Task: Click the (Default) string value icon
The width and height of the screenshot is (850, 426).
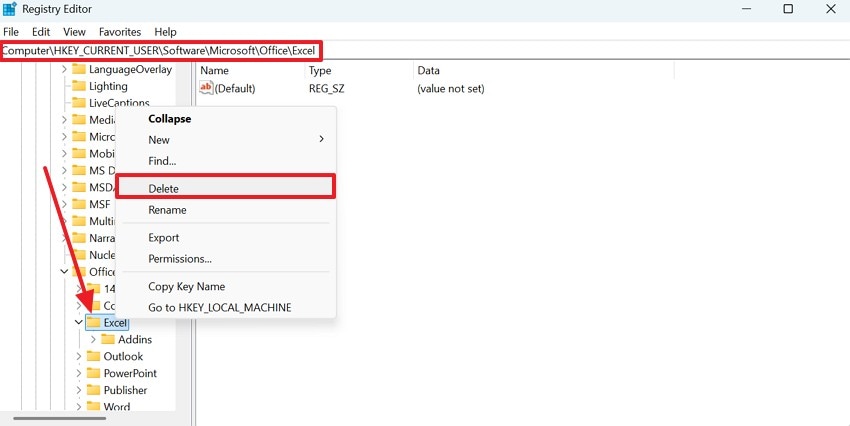Action: pyautogui.click(x=207, y=87)
